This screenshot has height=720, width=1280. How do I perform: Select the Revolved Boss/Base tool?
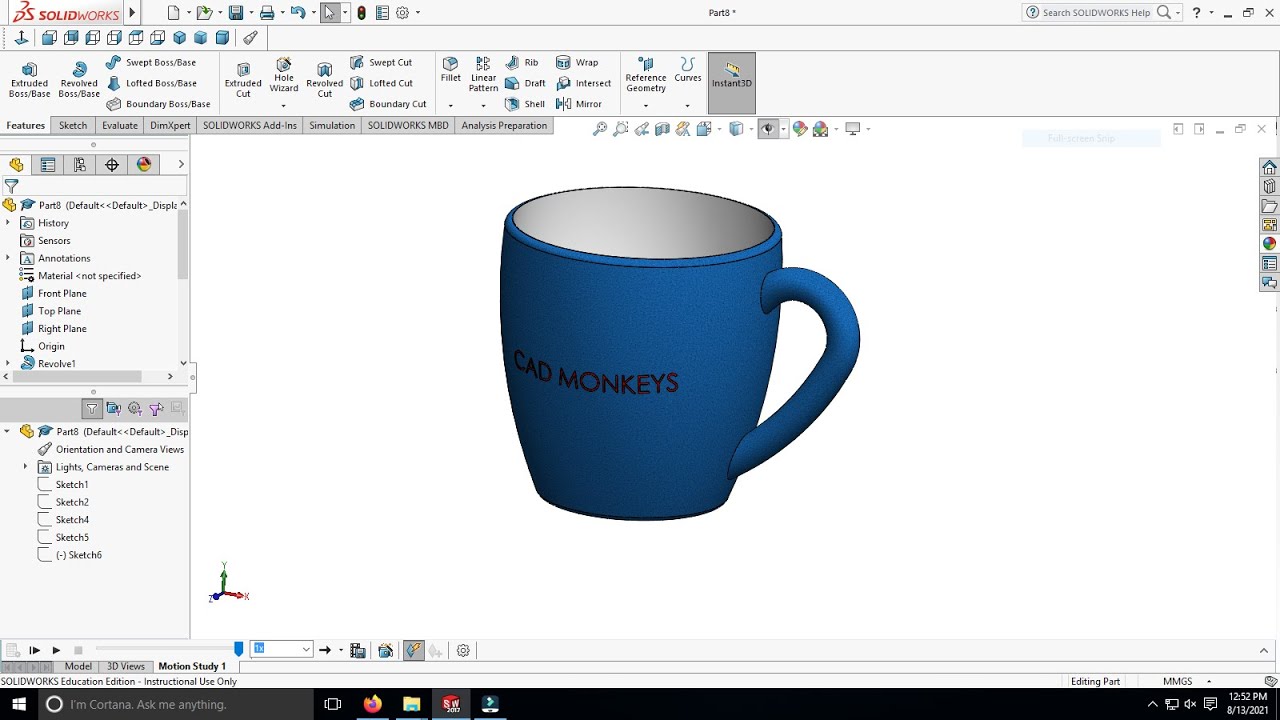click(78, 80)
